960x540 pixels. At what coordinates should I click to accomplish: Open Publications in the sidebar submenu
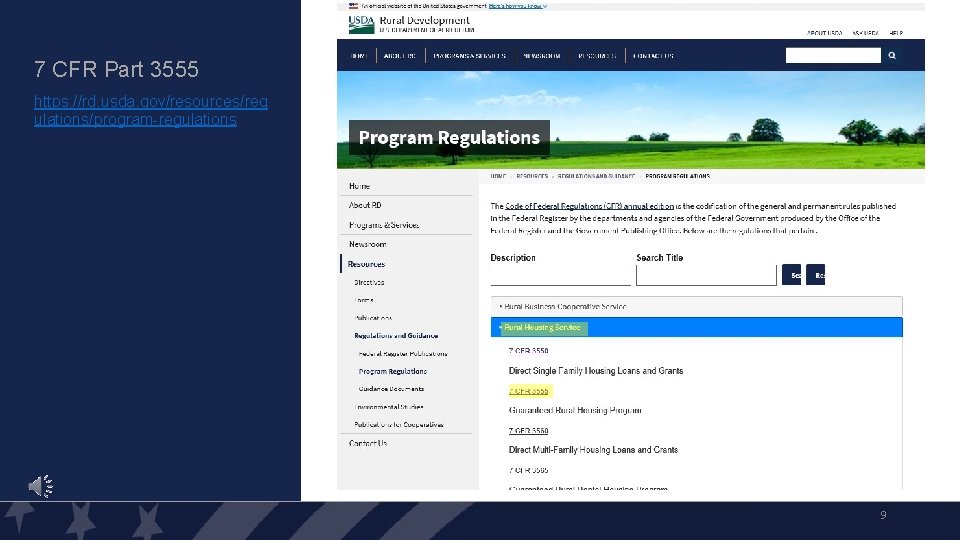[x=373, y=318]
